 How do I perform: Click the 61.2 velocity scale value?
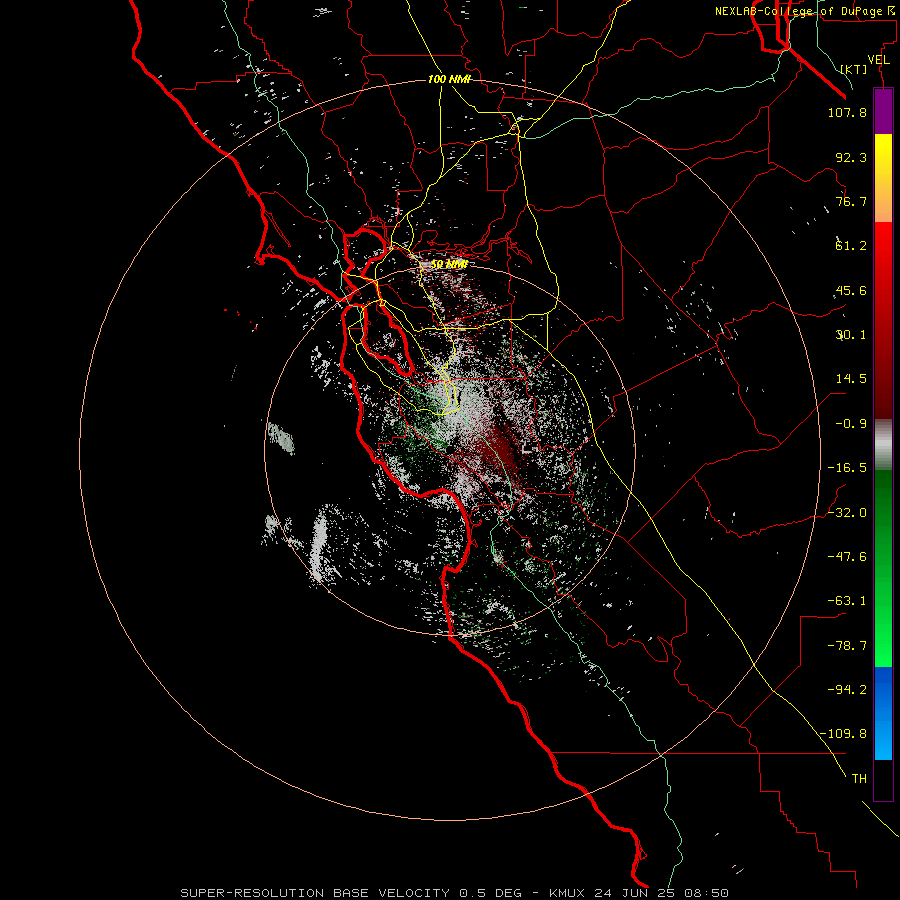click(x=851, y=246)
